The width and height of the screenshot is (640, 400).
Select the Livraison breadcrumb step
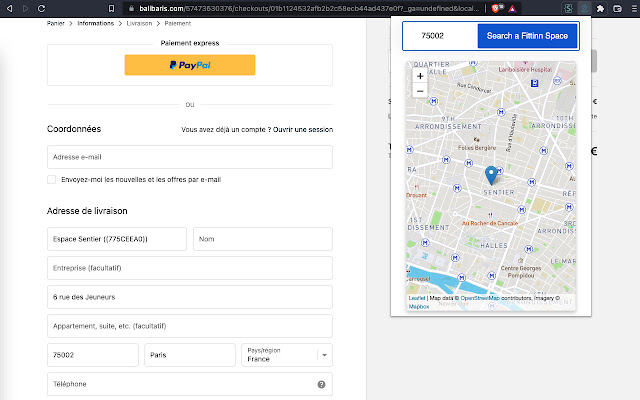[139, 23]
